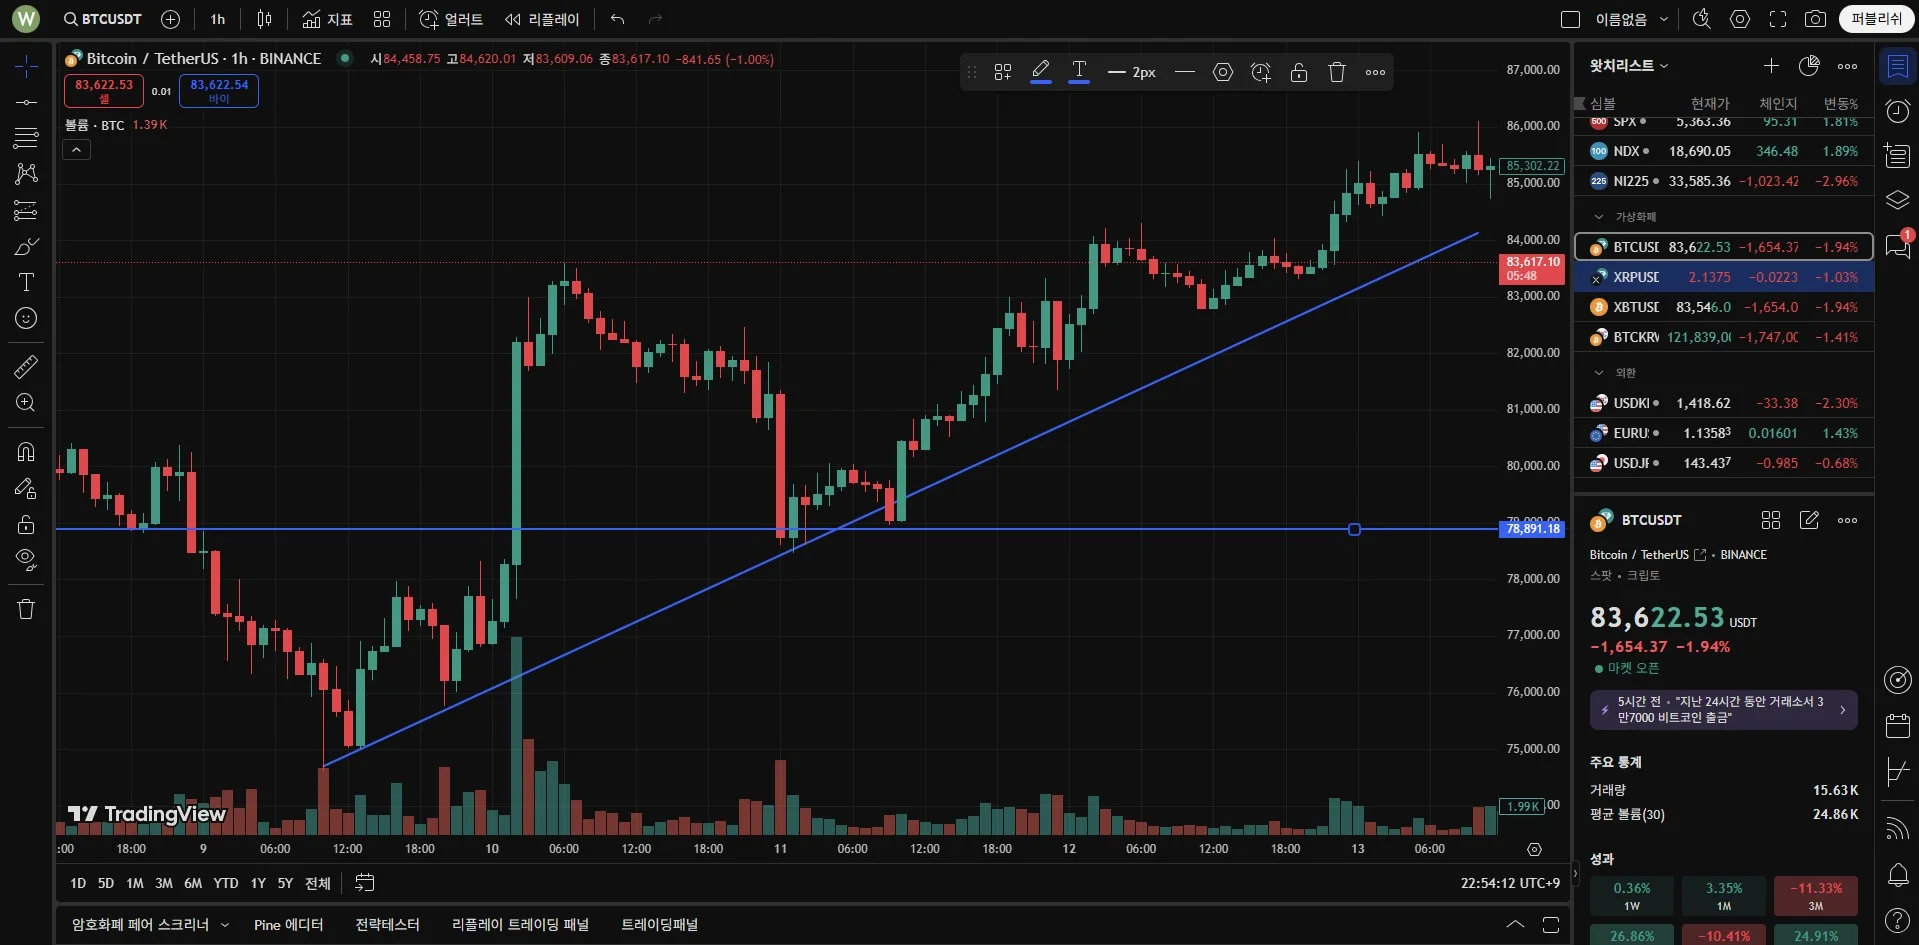Click the 퍼블리쉬 publish button
The width and height of the screenshot is (1919, 945).
1876,19
